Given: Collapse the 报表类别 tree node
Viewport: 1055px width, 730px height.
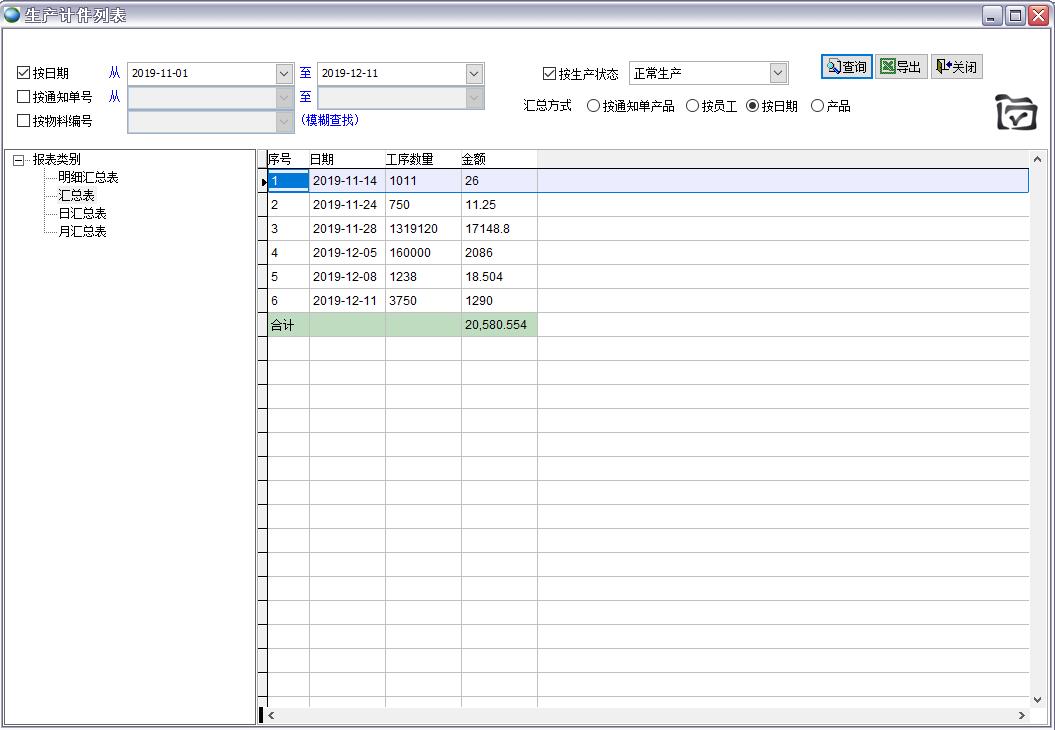Looking at the screenshot, I should [x=19, y=160].
